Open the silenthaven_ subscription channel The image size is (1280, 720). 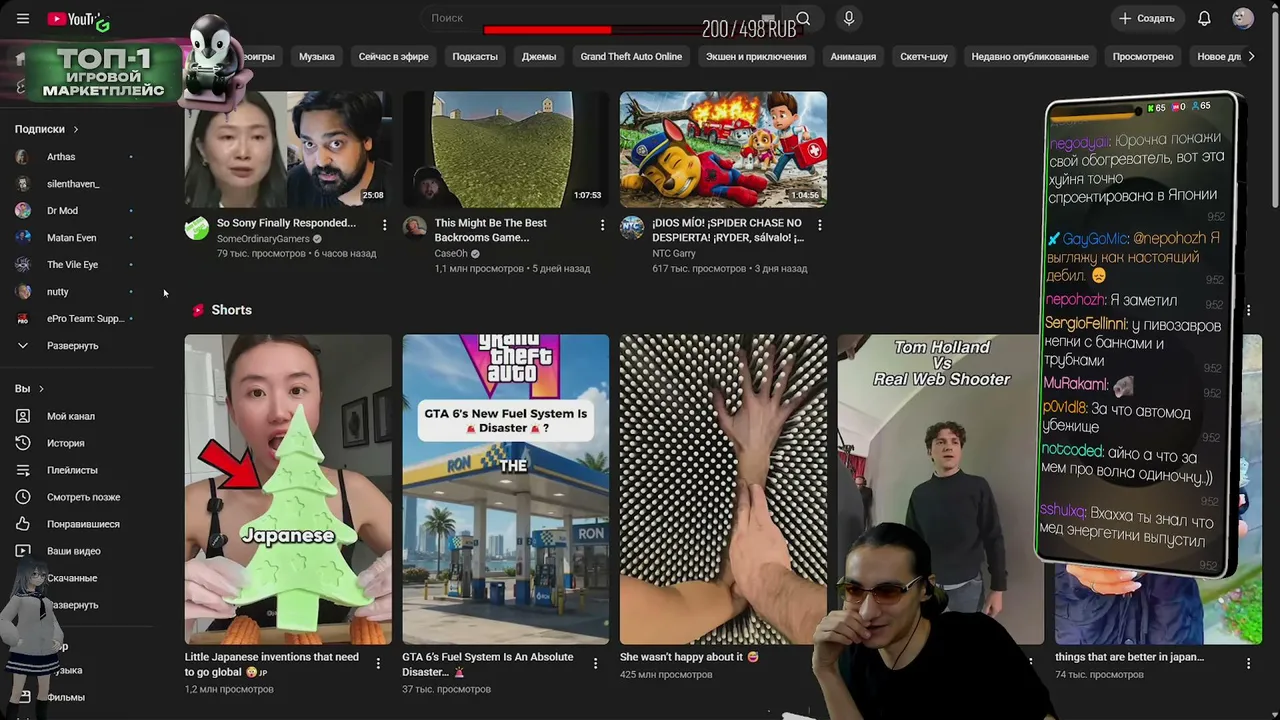(x=75, y=184)
